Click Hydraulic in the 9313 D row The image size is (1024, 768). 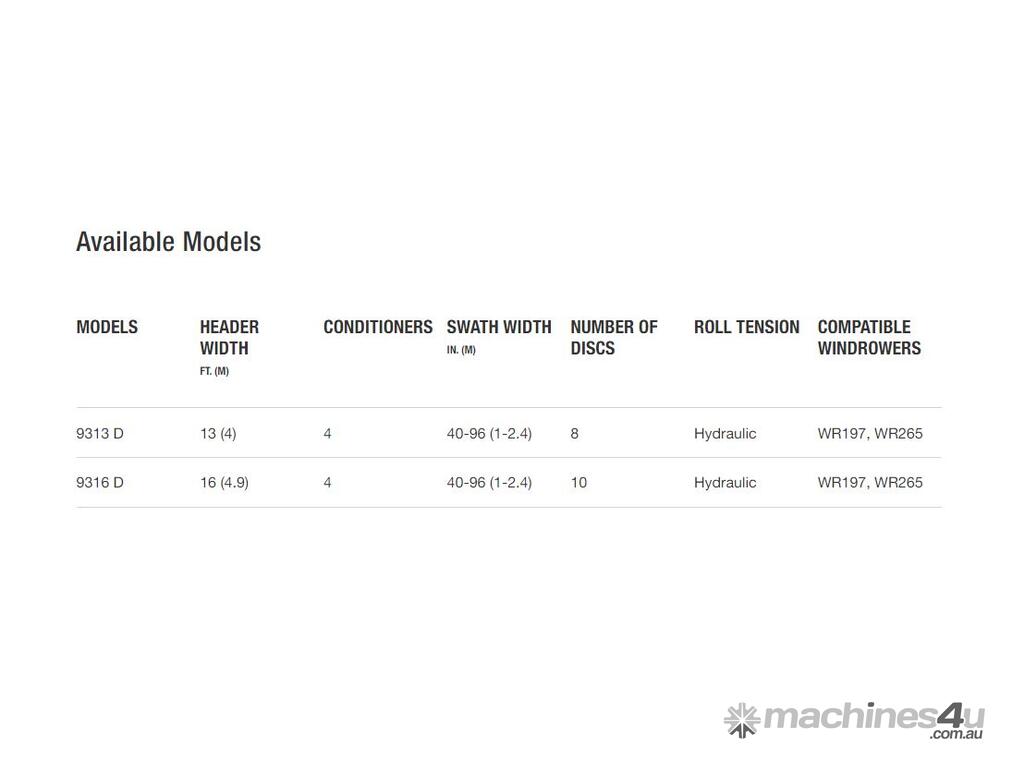click(725, 434)
